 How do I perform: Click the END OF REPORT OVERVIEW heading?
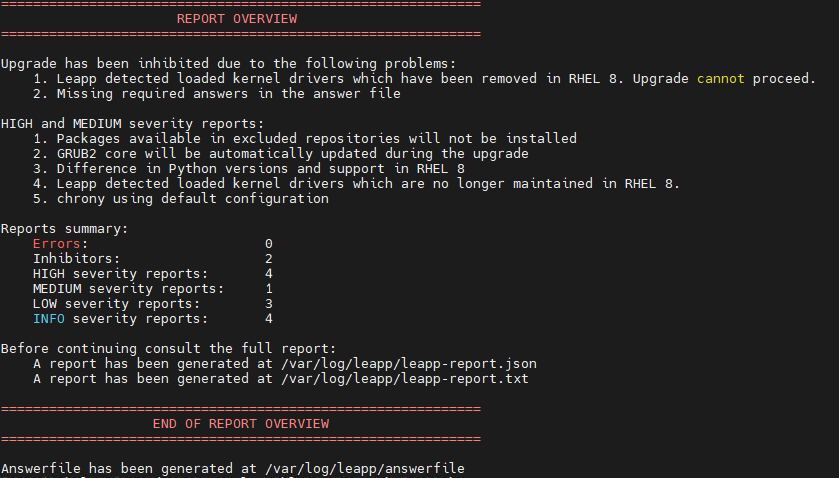coord(240,424)
